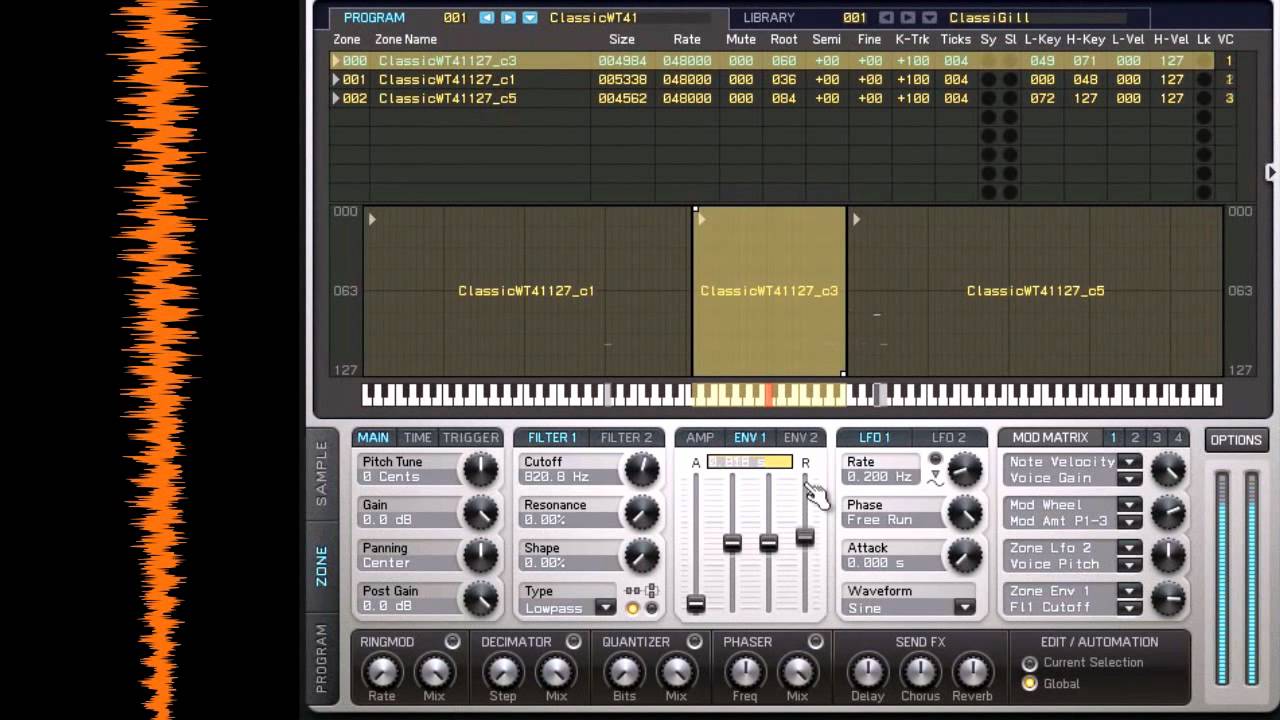Select the ClassicWT41127_c1 zone in key map

527,291
